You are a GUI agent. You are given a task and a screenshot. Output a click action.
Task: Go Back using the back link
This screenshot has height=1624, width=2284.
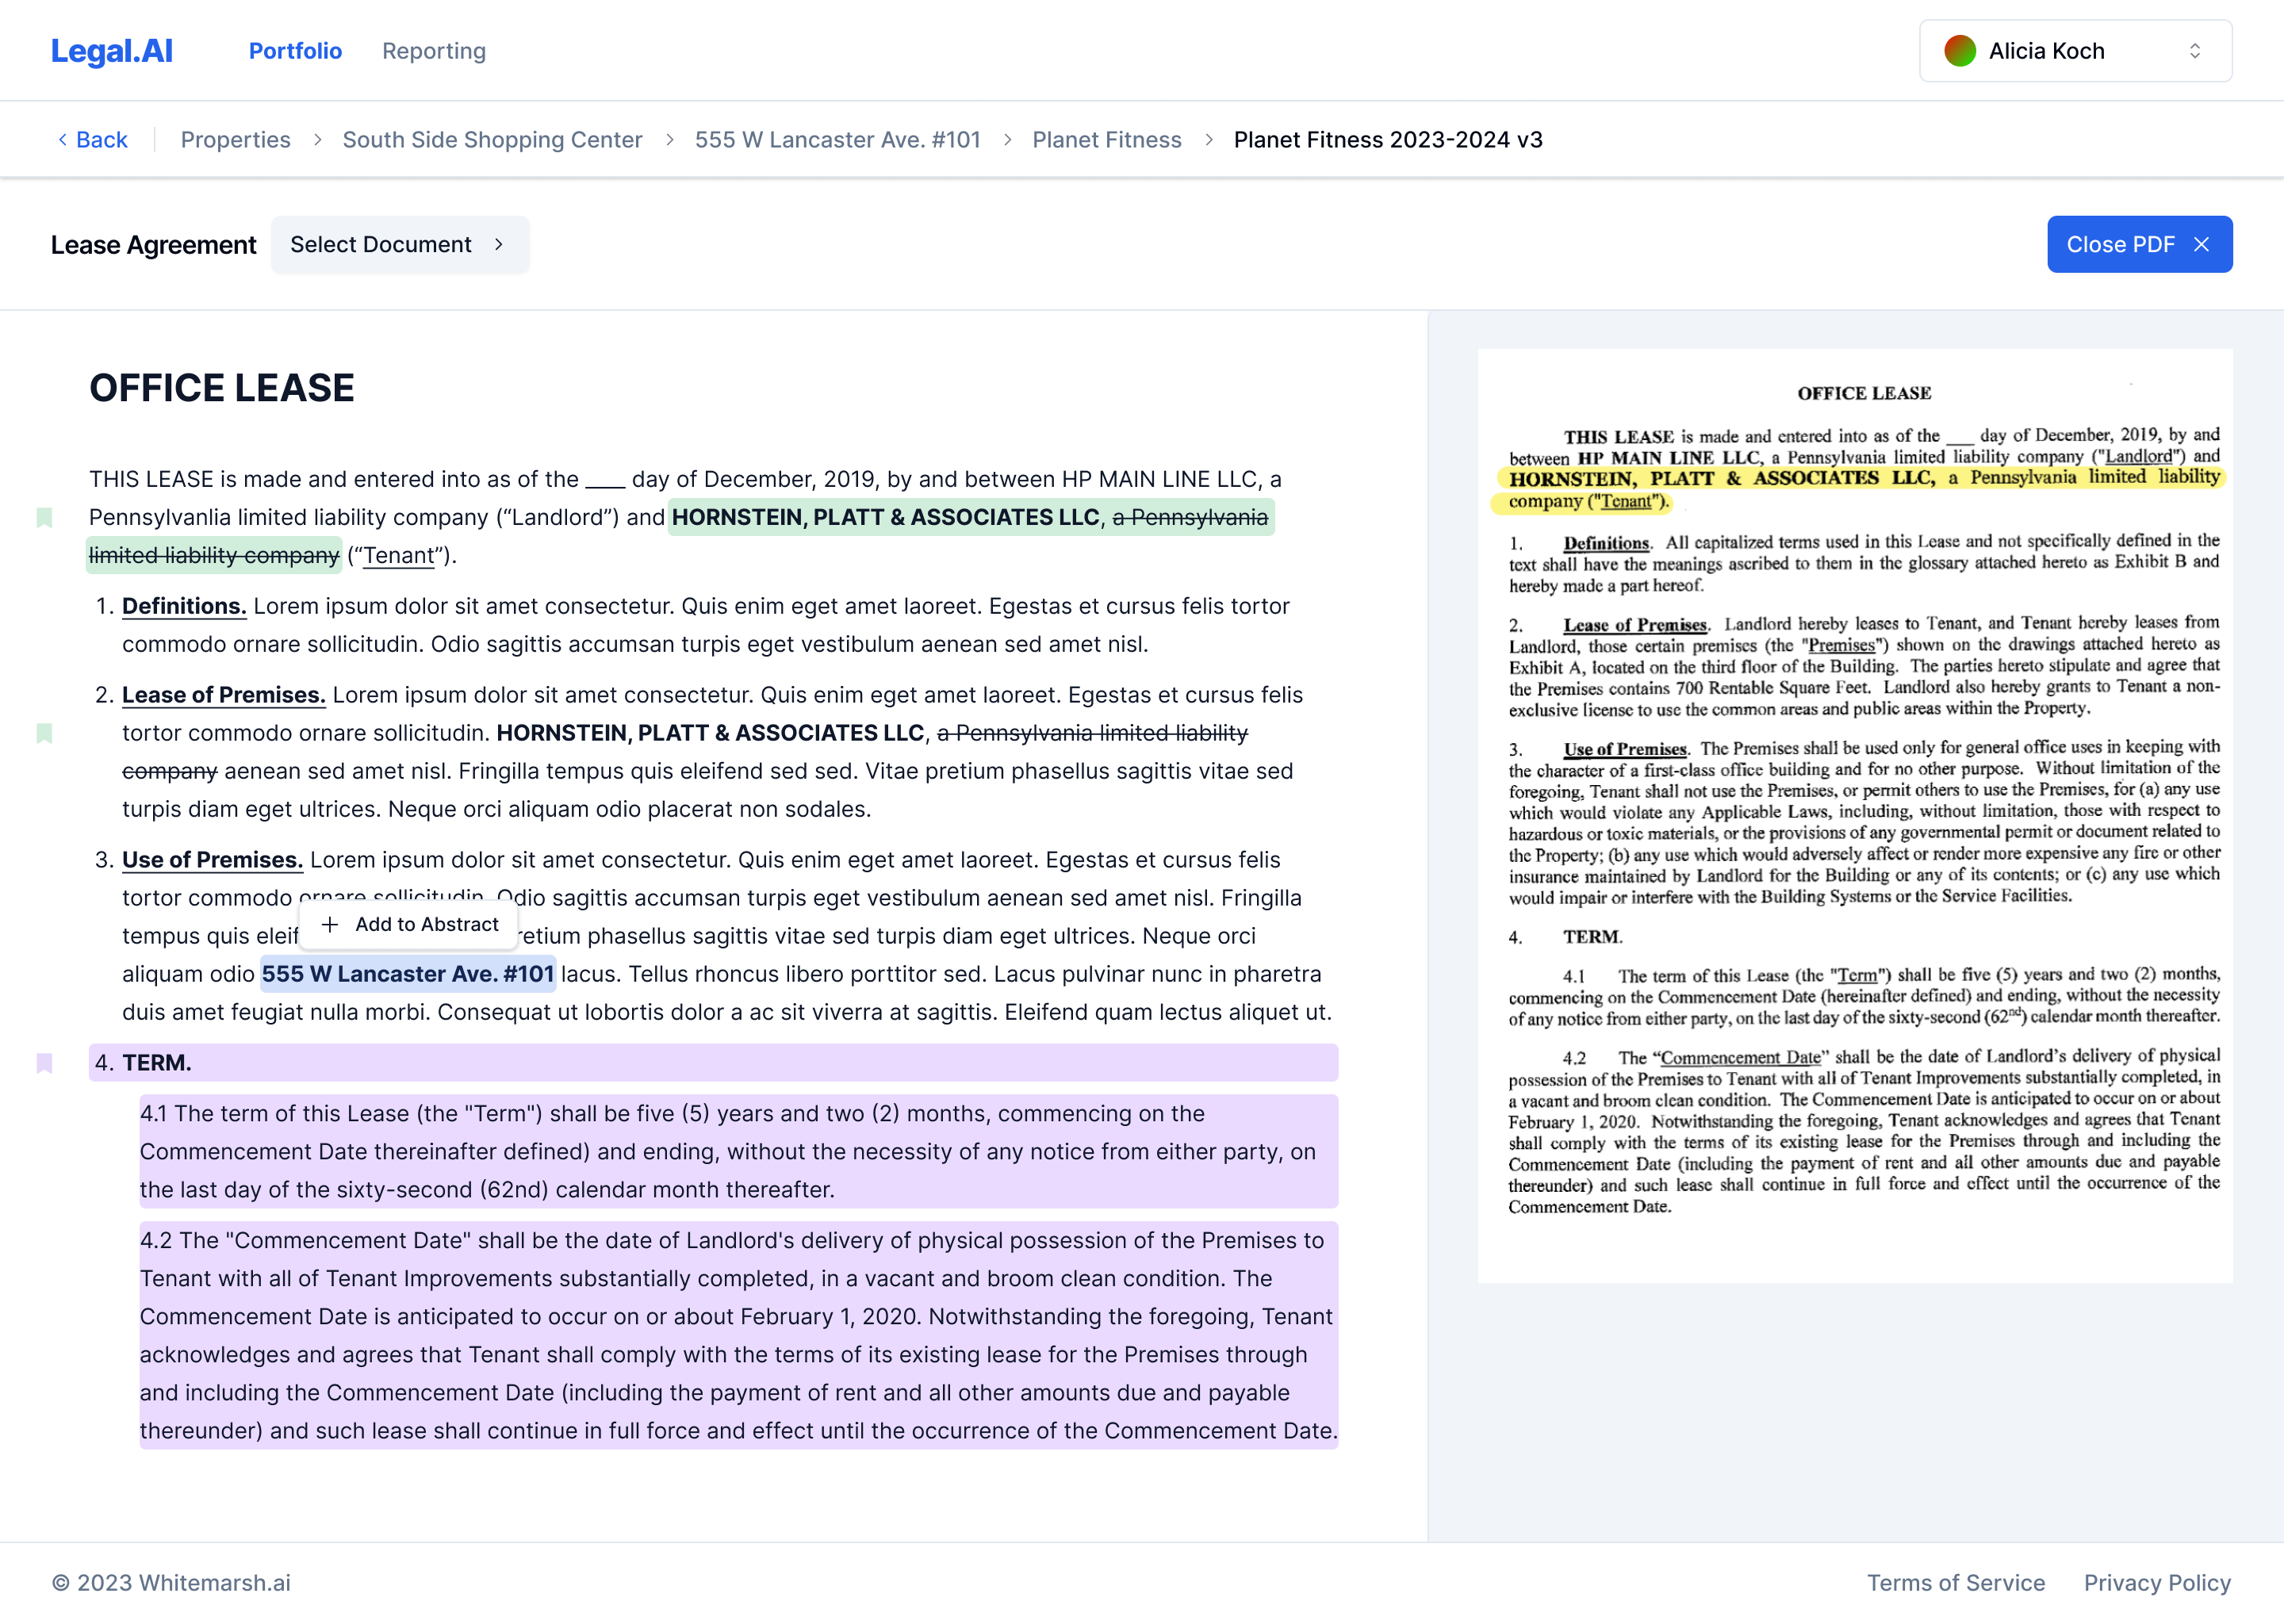(x=92, y=140)
